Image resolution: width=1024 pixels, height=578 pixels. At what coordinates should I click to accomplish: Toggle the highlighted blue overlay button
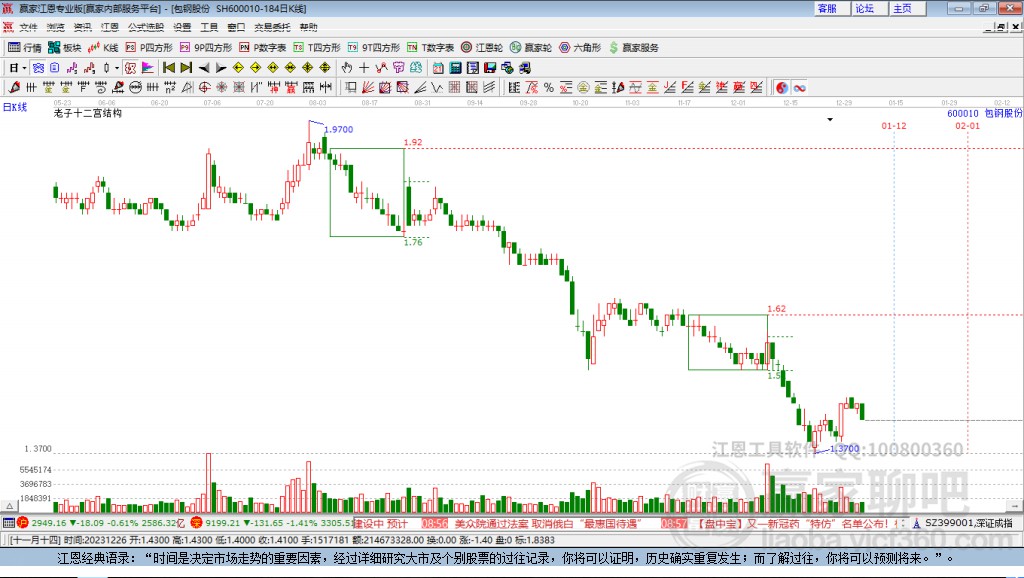pyautogui.click(x=38, y=68)
